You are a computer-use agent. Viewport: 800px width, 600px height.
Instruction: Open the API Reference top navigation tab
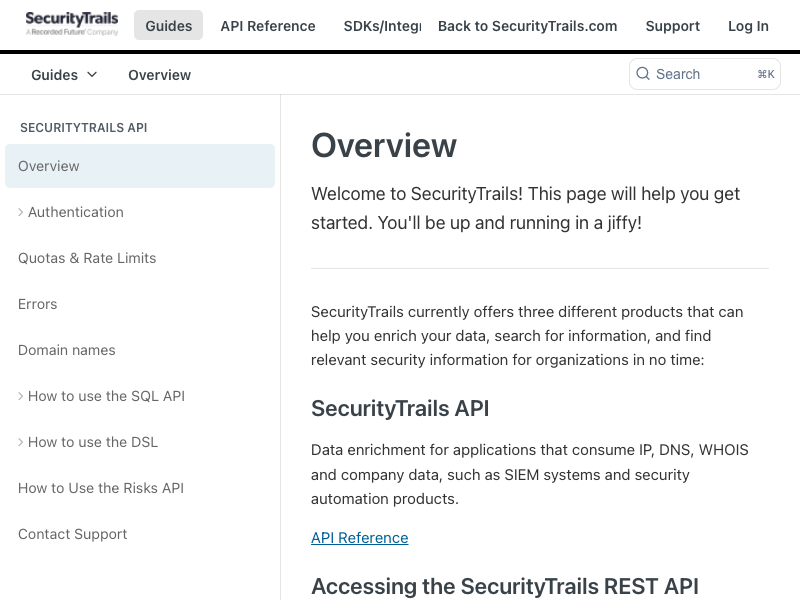(268, 26)
